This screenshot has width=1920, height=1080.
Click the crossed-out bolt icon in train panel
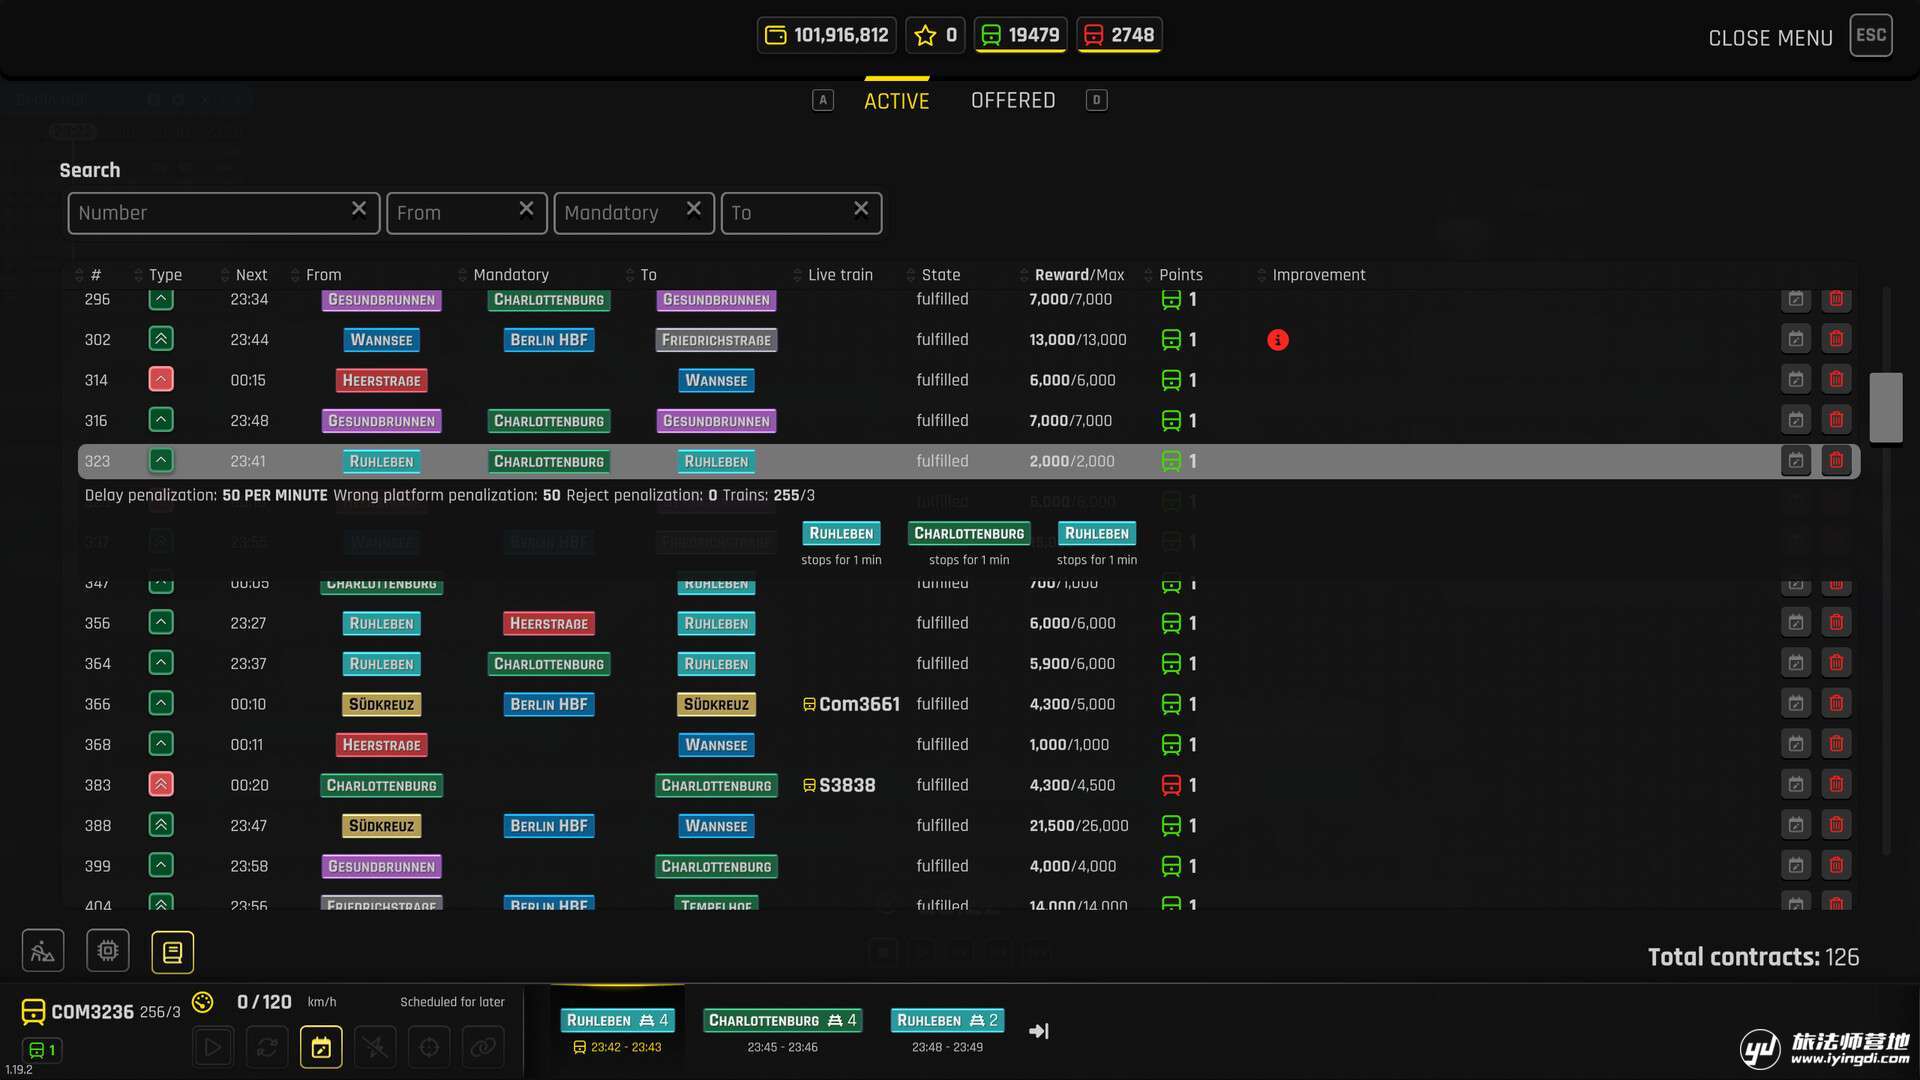(x=375, y=1047)
